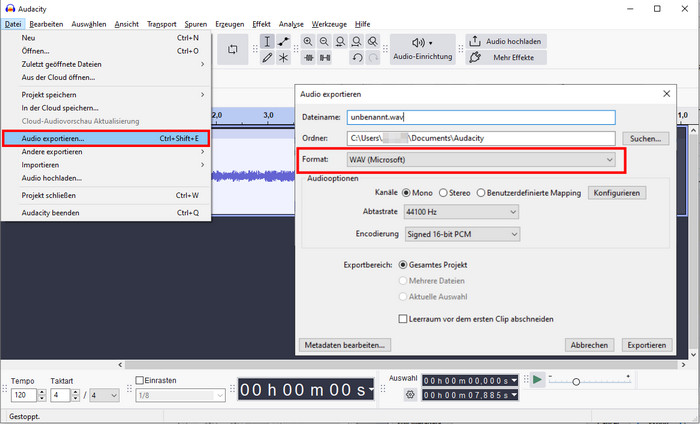This screenshot has height=424, width=700.
Task: Click the Konfigurieren button
Action: click(617, 193)
